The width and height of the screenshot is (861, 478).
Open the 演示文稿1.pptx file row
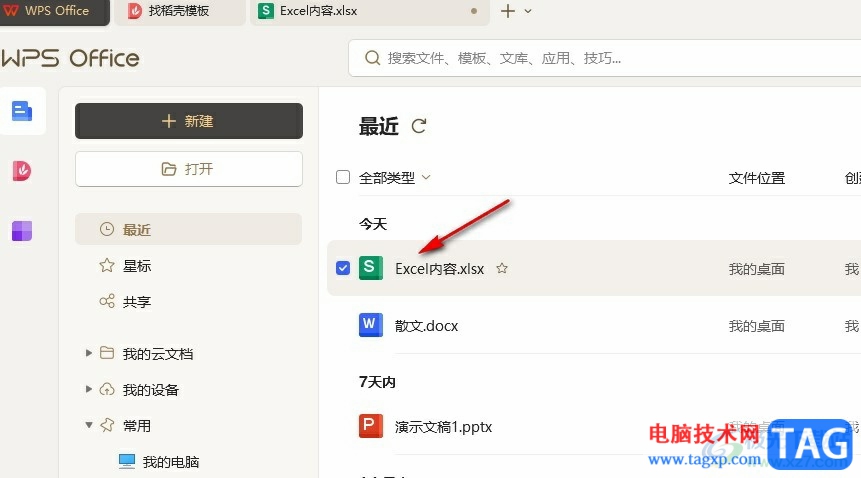[x=594, y=426]
